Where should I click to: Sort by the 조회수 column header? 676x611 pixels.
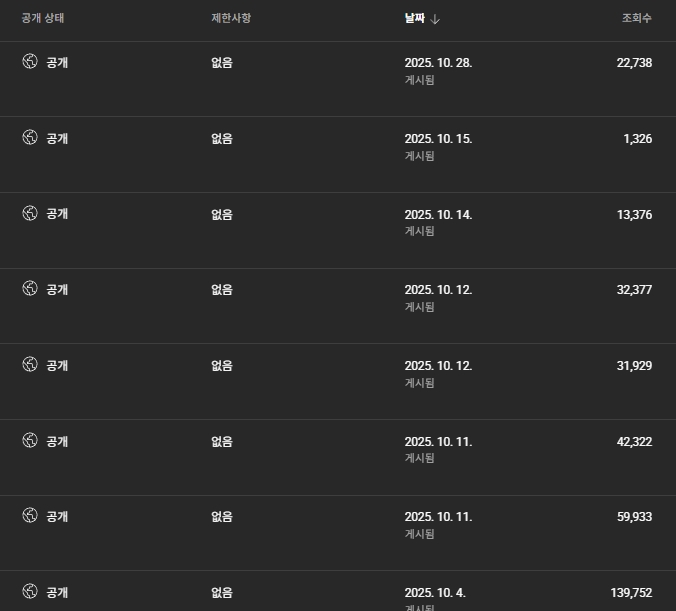coord(636,18)
